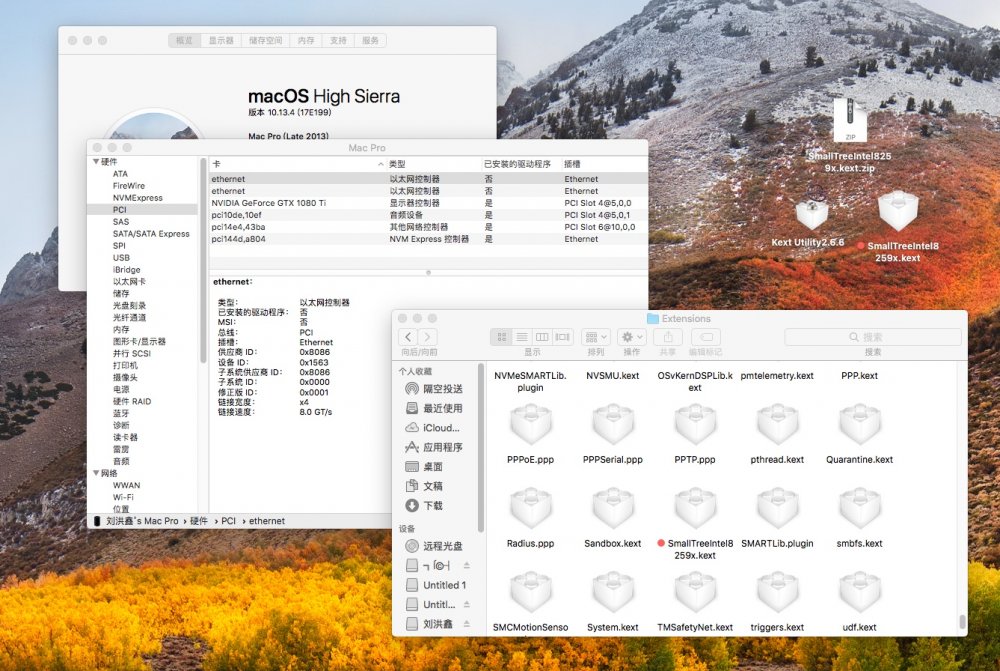The height and width of the screenshot is (671, 1000).
Task: Switch to 支持 tab in About This Mac
Action: point(338,40)
